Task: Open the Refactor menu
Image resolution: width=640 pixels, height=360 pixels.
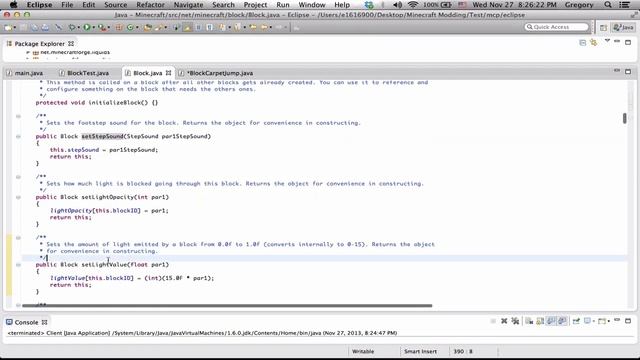Action: [x=150, y=5]
